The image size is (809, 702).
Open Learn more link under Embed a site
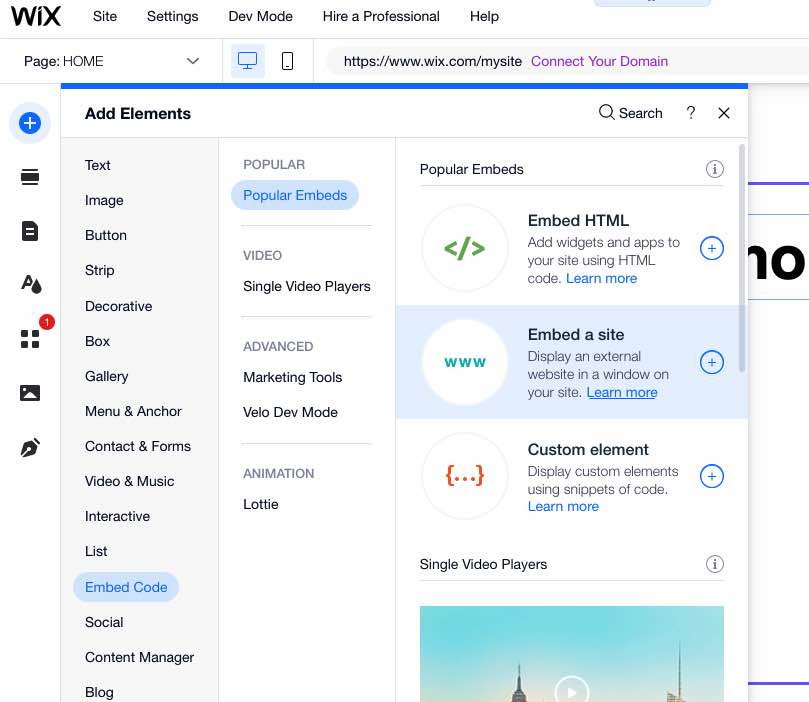click(622, 393)
